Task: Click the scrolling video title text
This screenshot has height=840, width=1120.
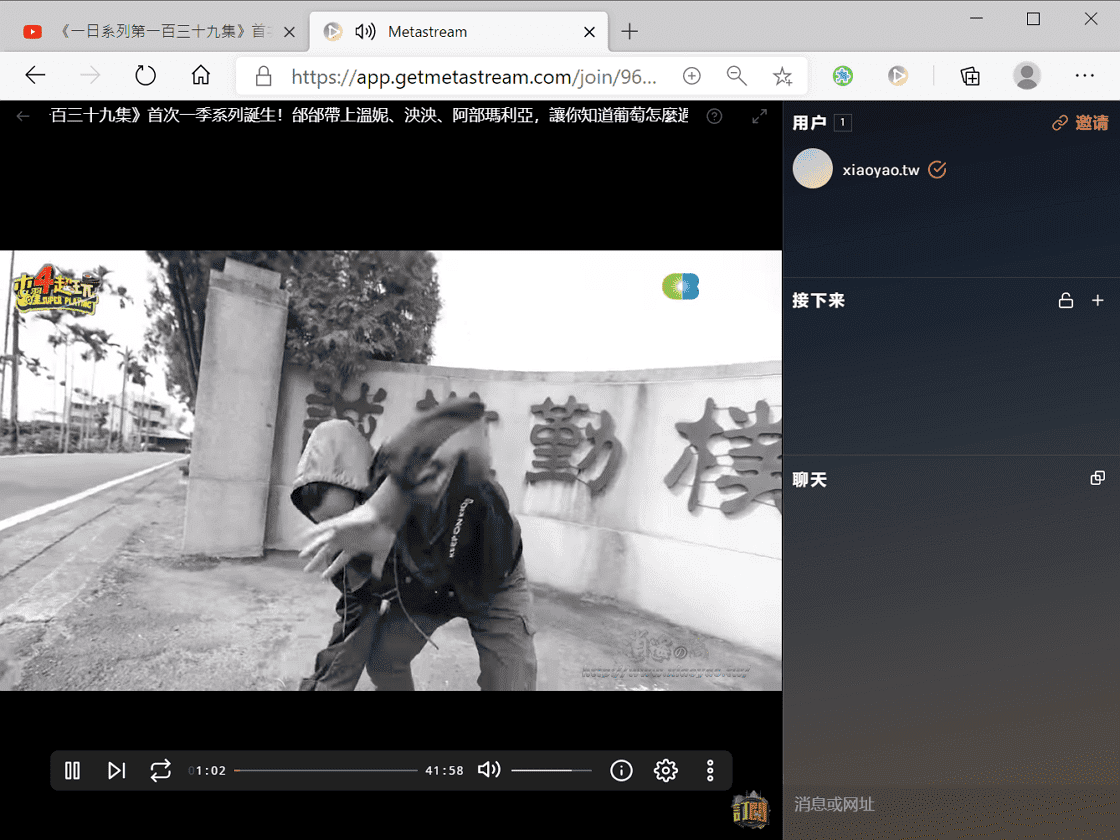Action: coord(369,115)
